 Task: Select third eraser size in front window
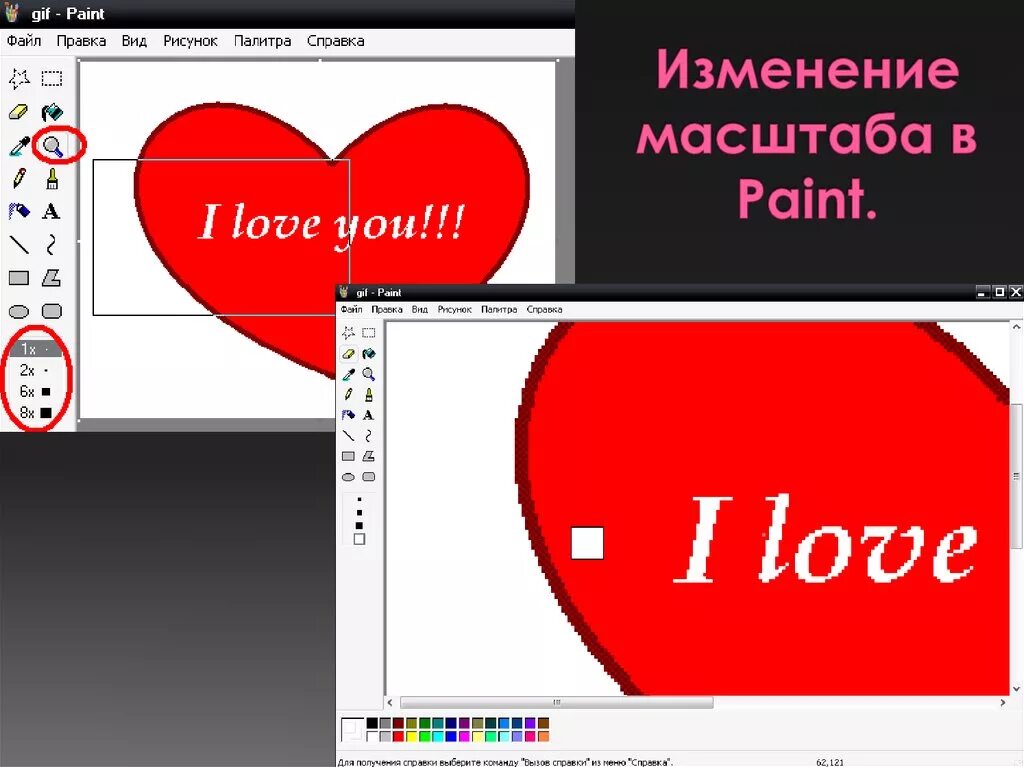[359, 525]
